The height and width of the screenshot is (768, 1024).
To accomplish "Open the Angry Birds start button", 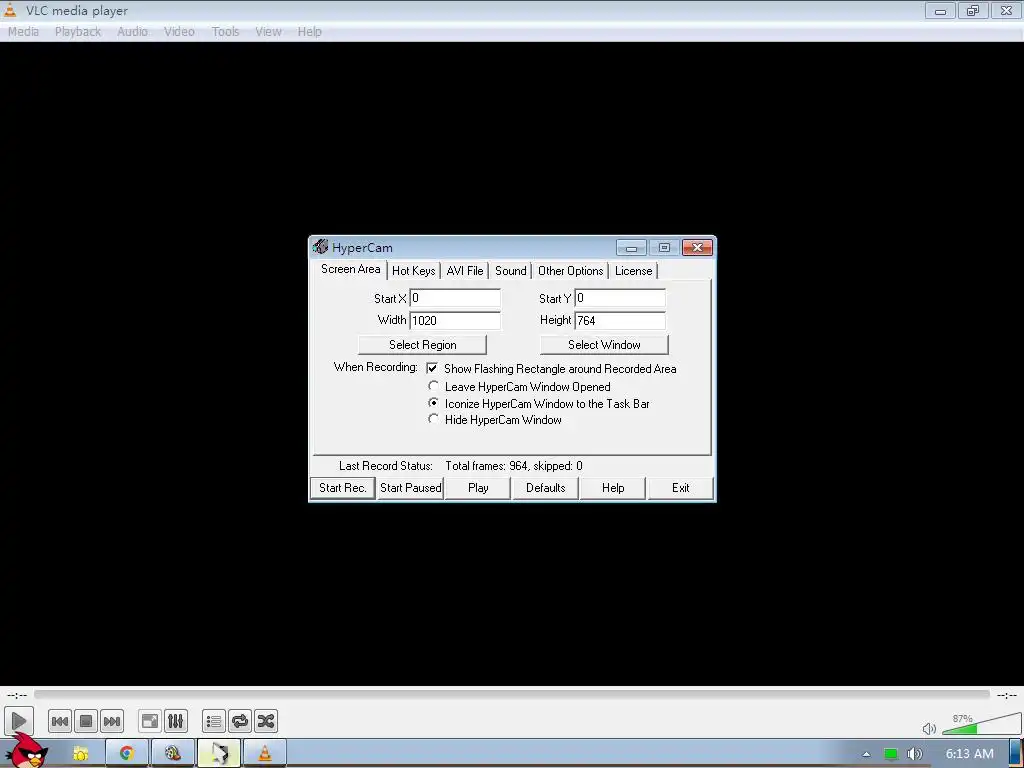I will coord(25,750).
